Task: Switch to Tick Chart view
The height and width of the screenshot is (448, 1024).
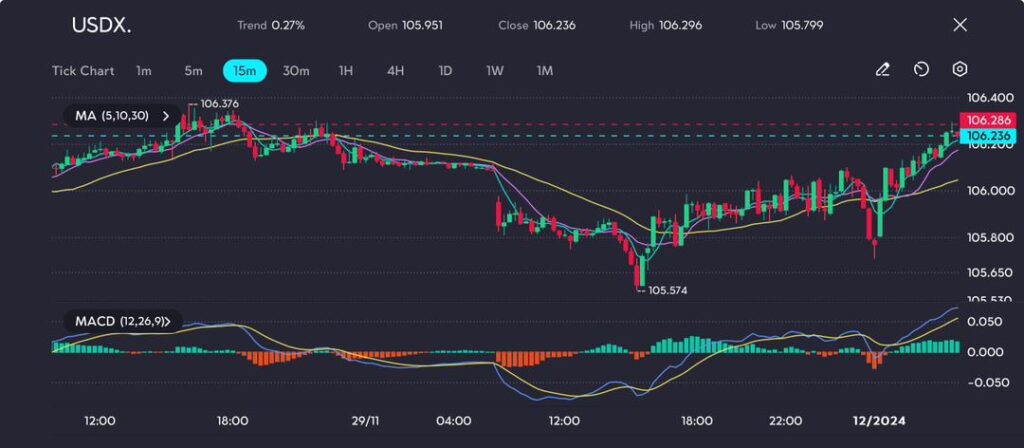Action: point(83,71)
